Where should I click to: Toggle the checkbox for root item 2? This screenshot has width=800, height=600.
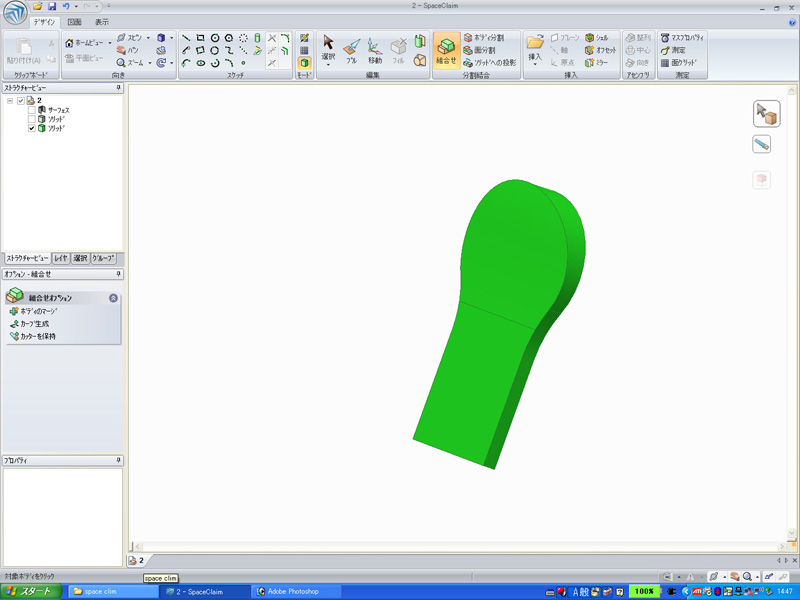coord(21,100)
